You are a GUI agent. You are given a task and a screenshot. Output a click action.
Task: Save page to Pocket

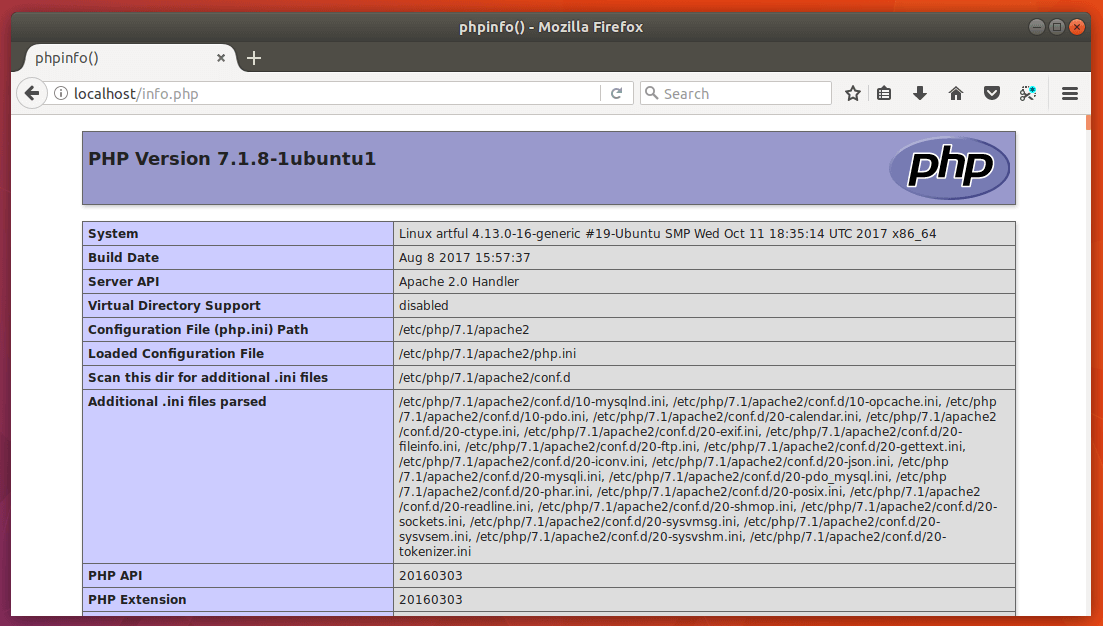coord(991,93)
